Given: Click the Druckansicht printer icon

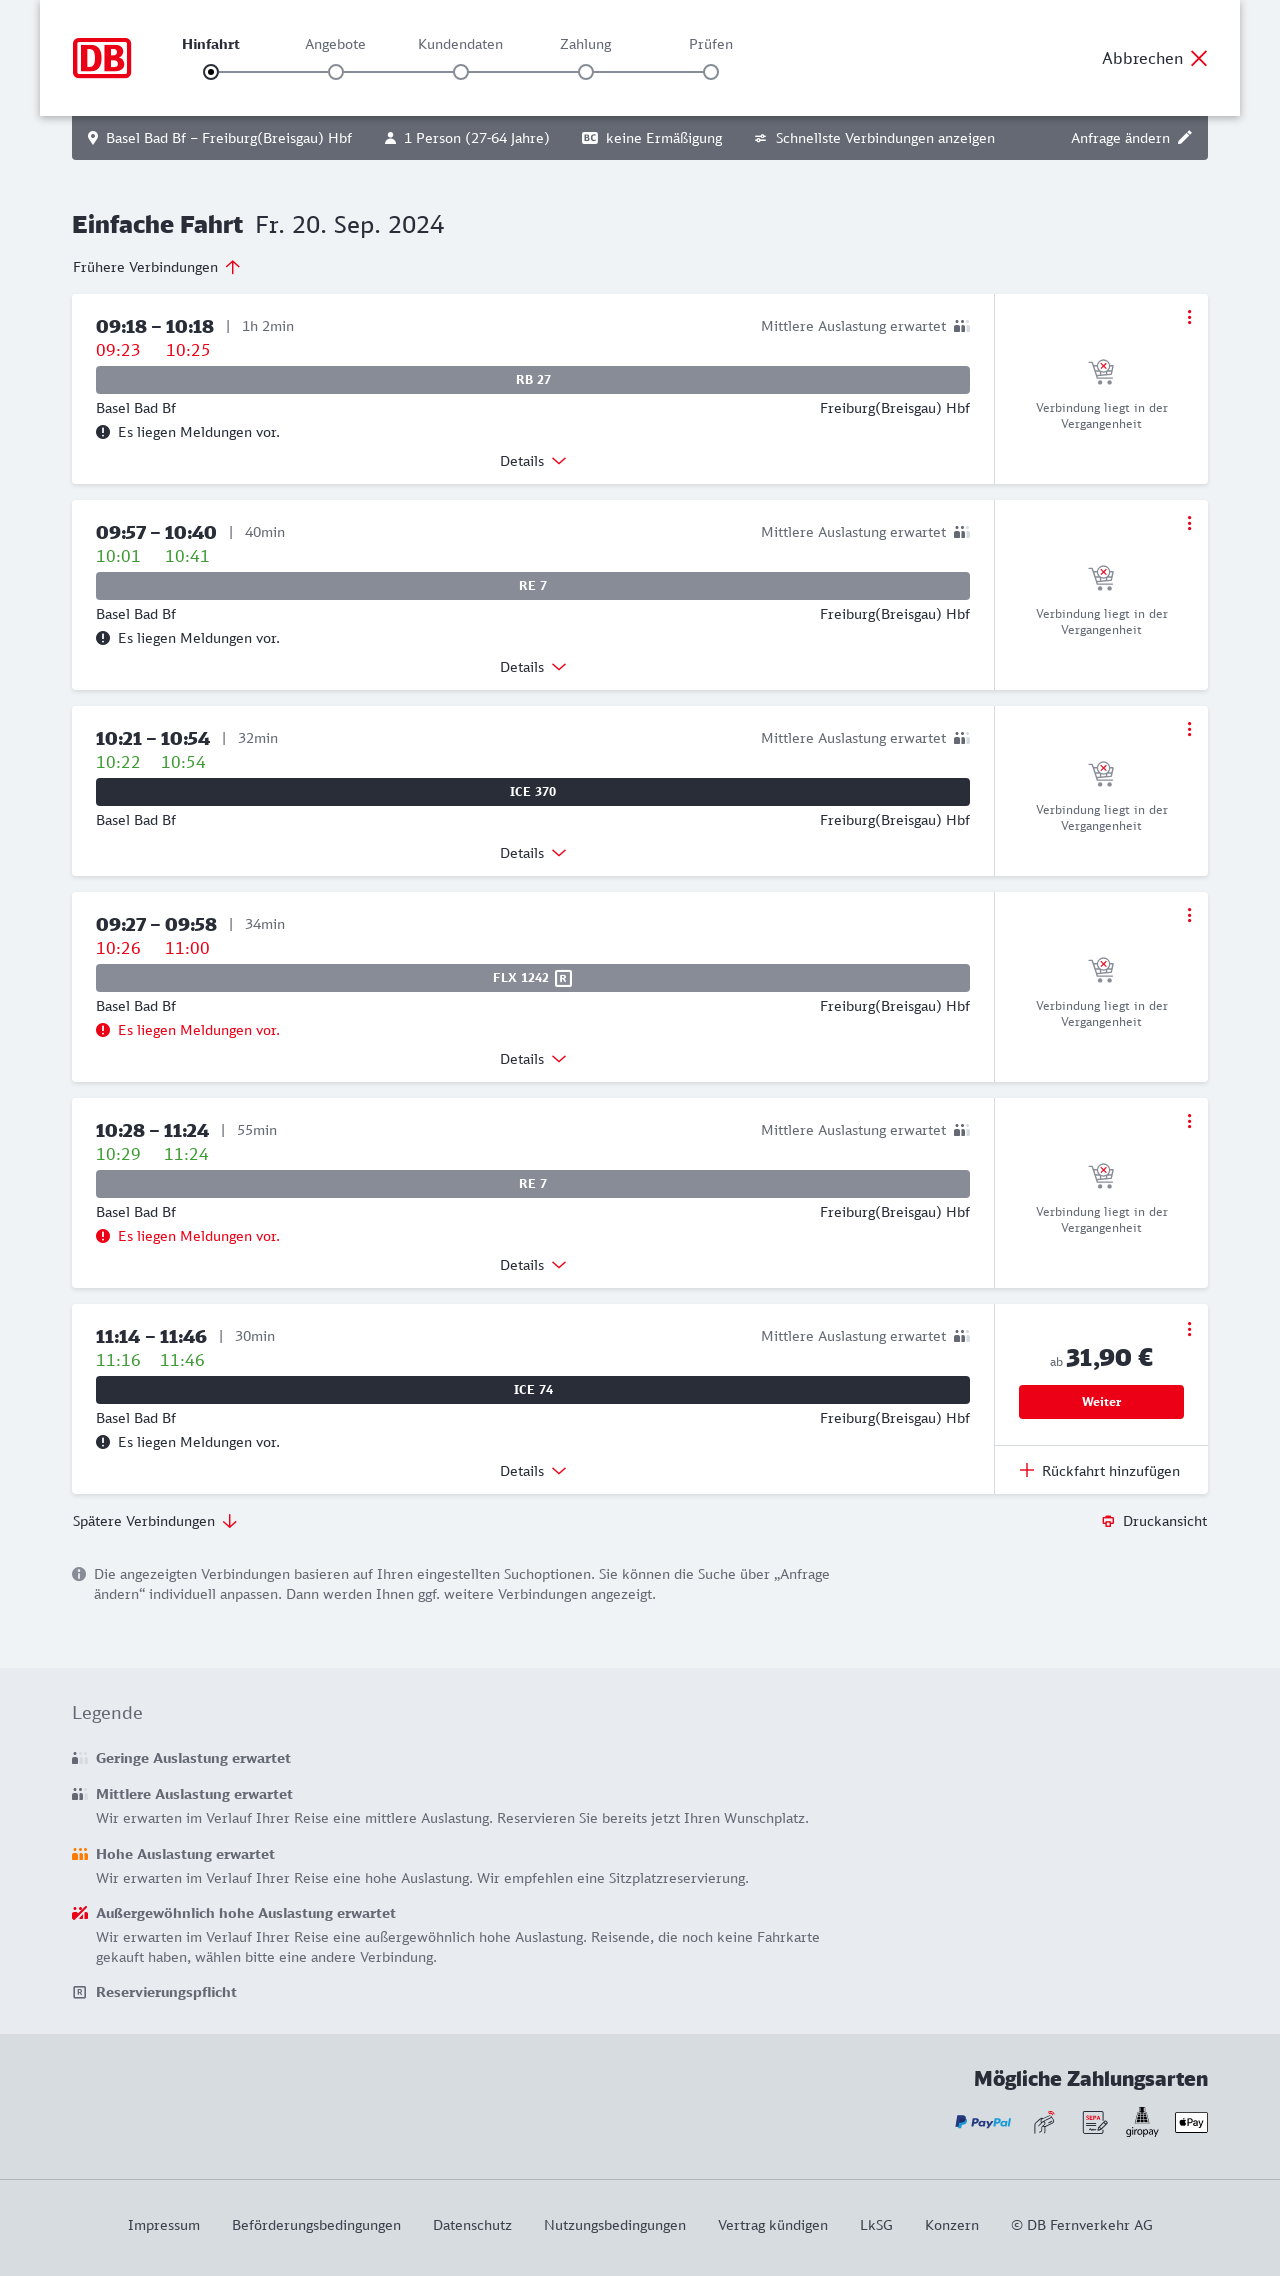Looking at the screenshot, I should point(1108,1521).
